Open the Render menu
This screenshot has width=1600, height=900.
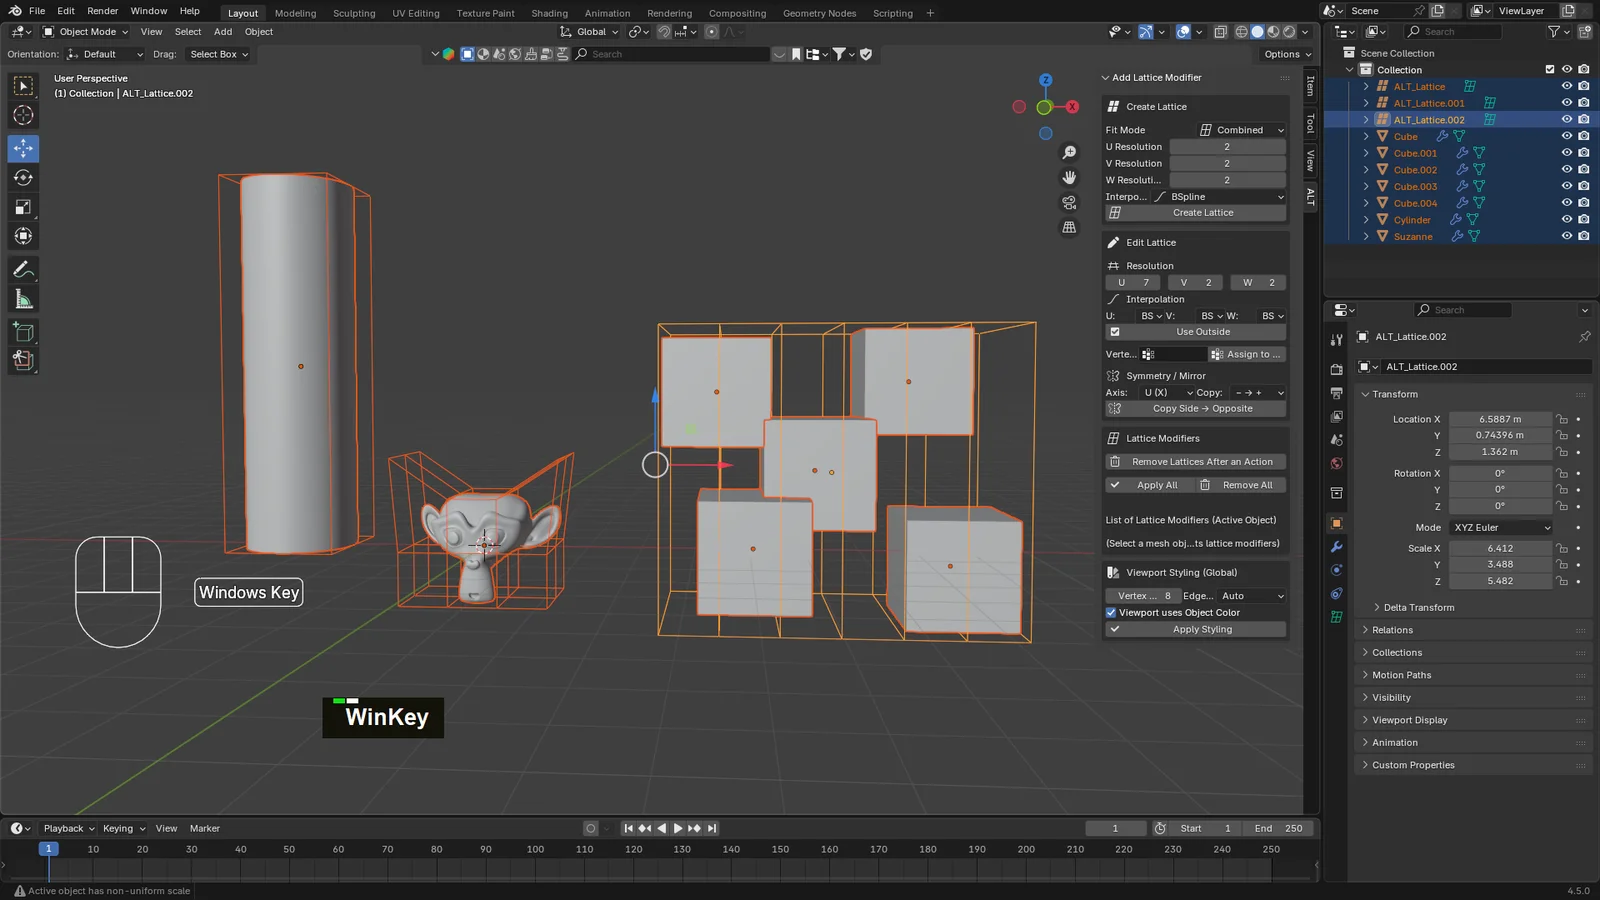[102, 11]
